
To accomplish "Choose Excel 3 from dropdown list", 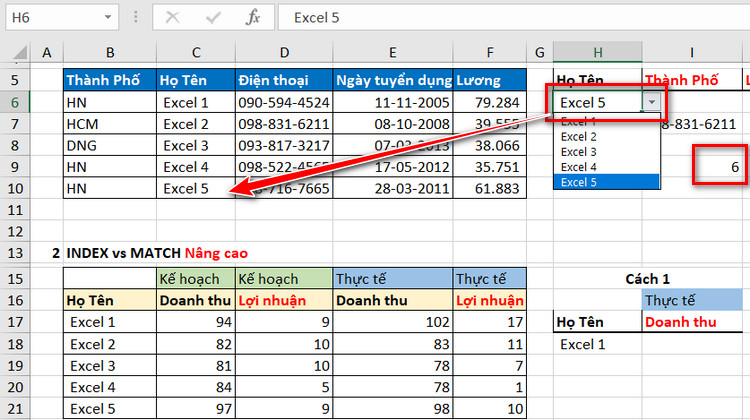I will [606, 152].
